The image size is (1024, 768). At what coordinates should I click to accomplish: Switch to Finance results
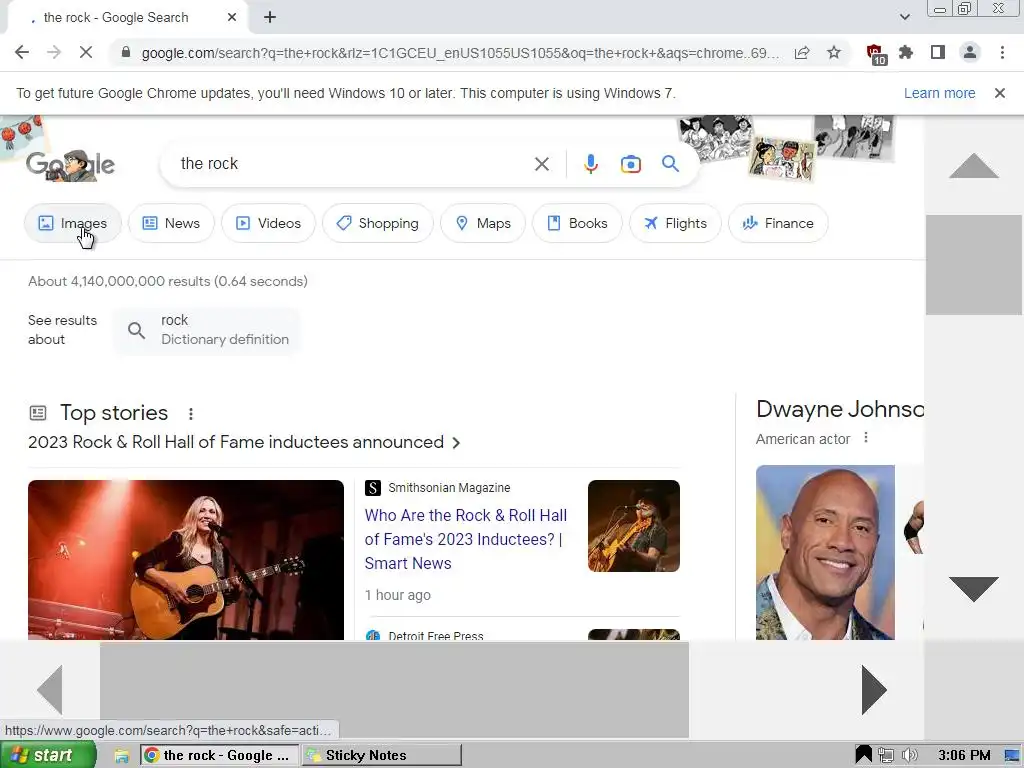tap(778, 223)
